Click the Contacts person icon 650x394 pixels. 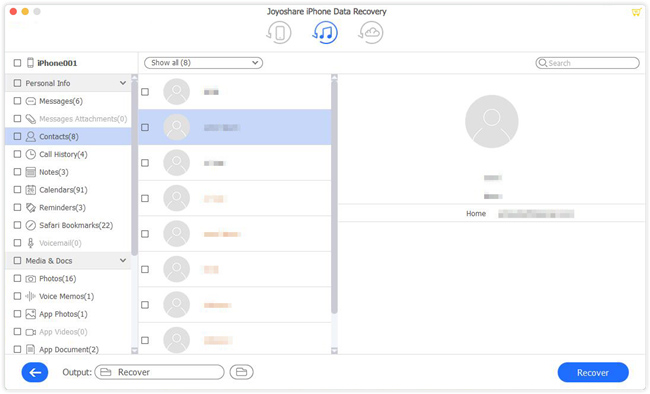click(31, 136)
